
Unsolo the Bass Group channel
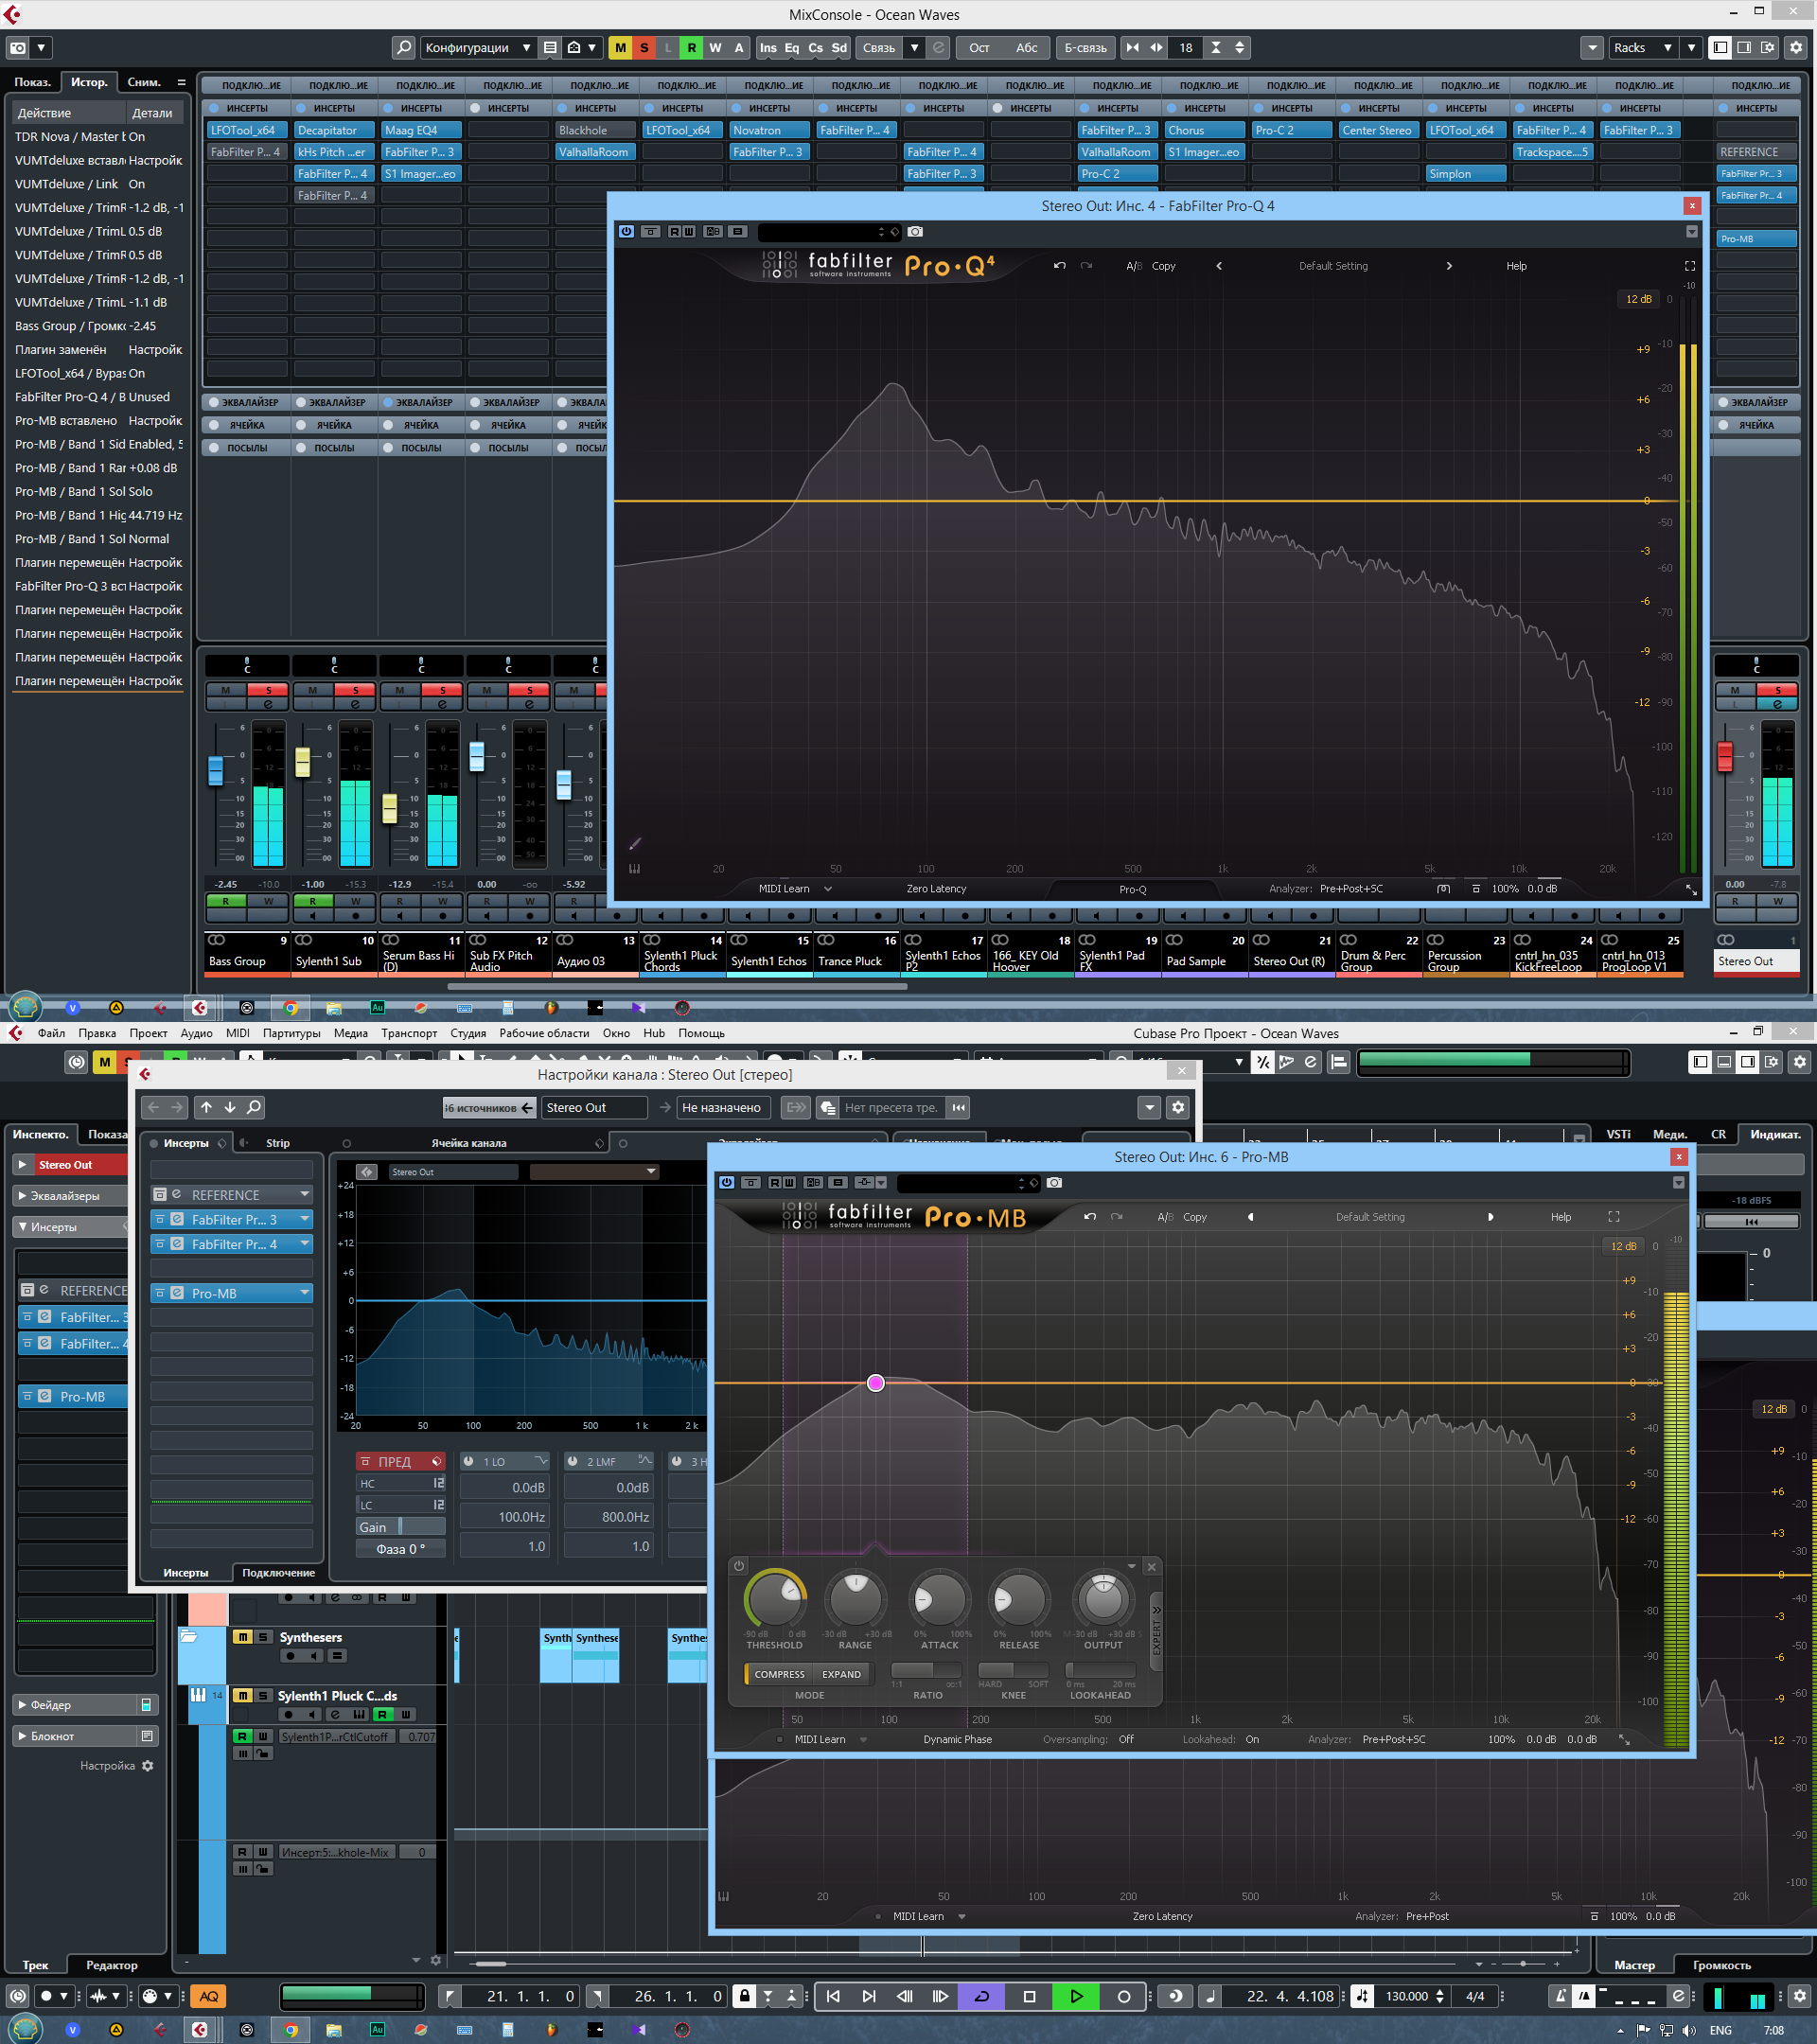pyautogui.click(x=267, y=690)
